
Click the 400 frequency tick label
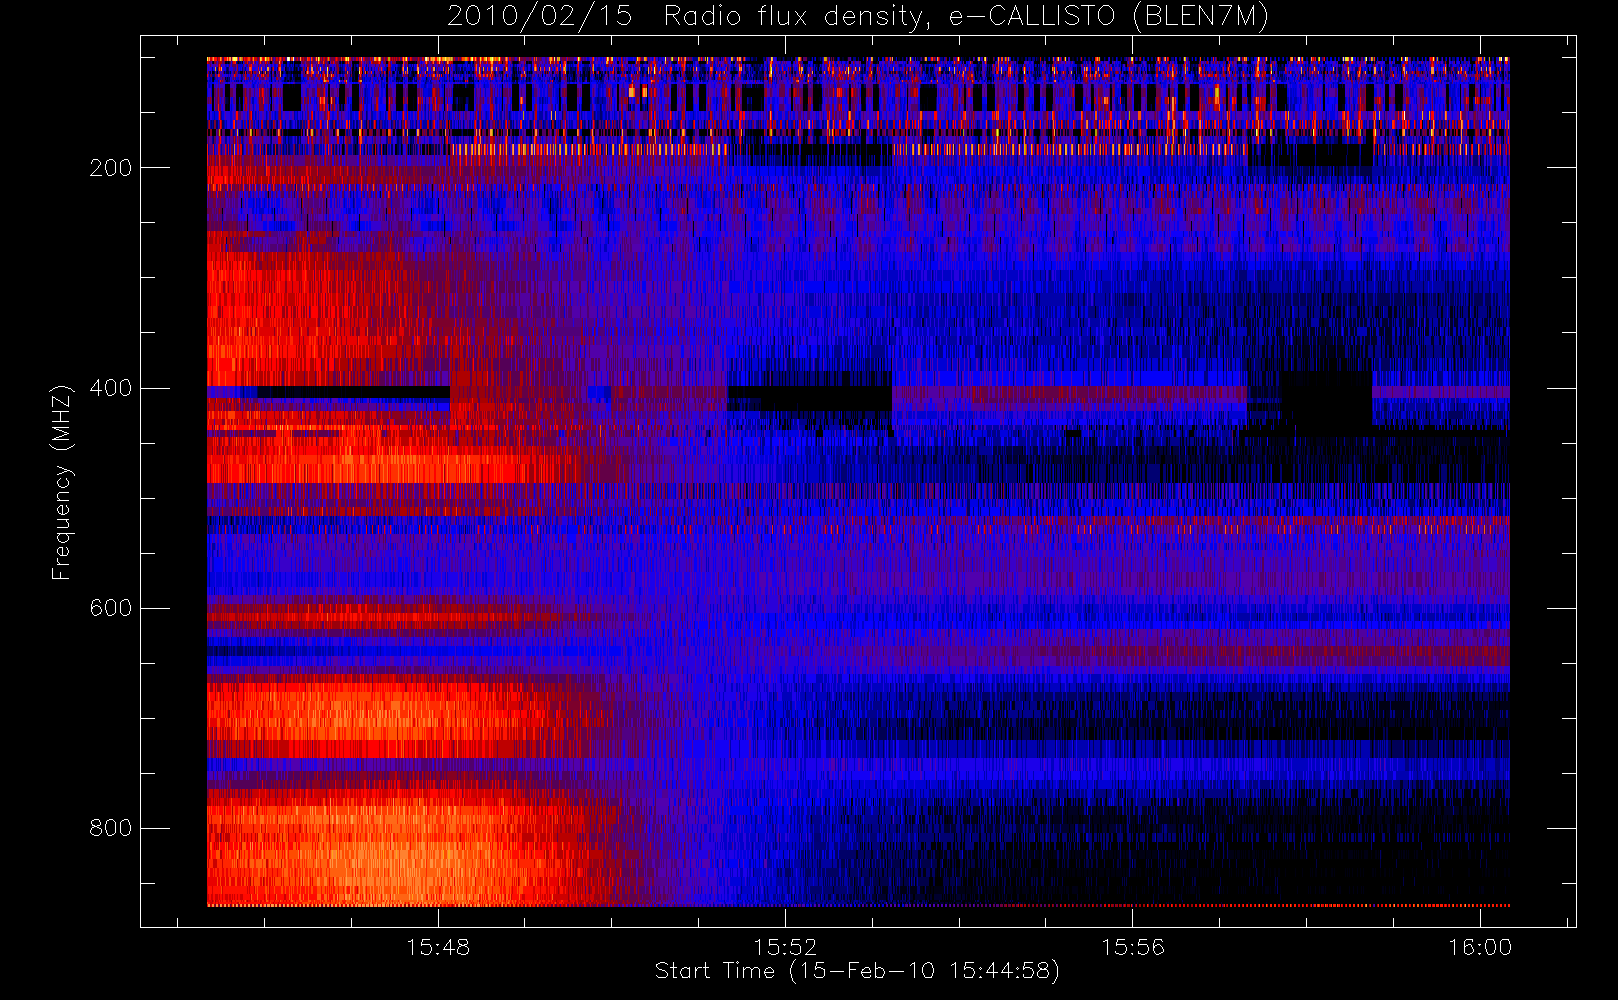pyautogui.click(x=110, y=388)
